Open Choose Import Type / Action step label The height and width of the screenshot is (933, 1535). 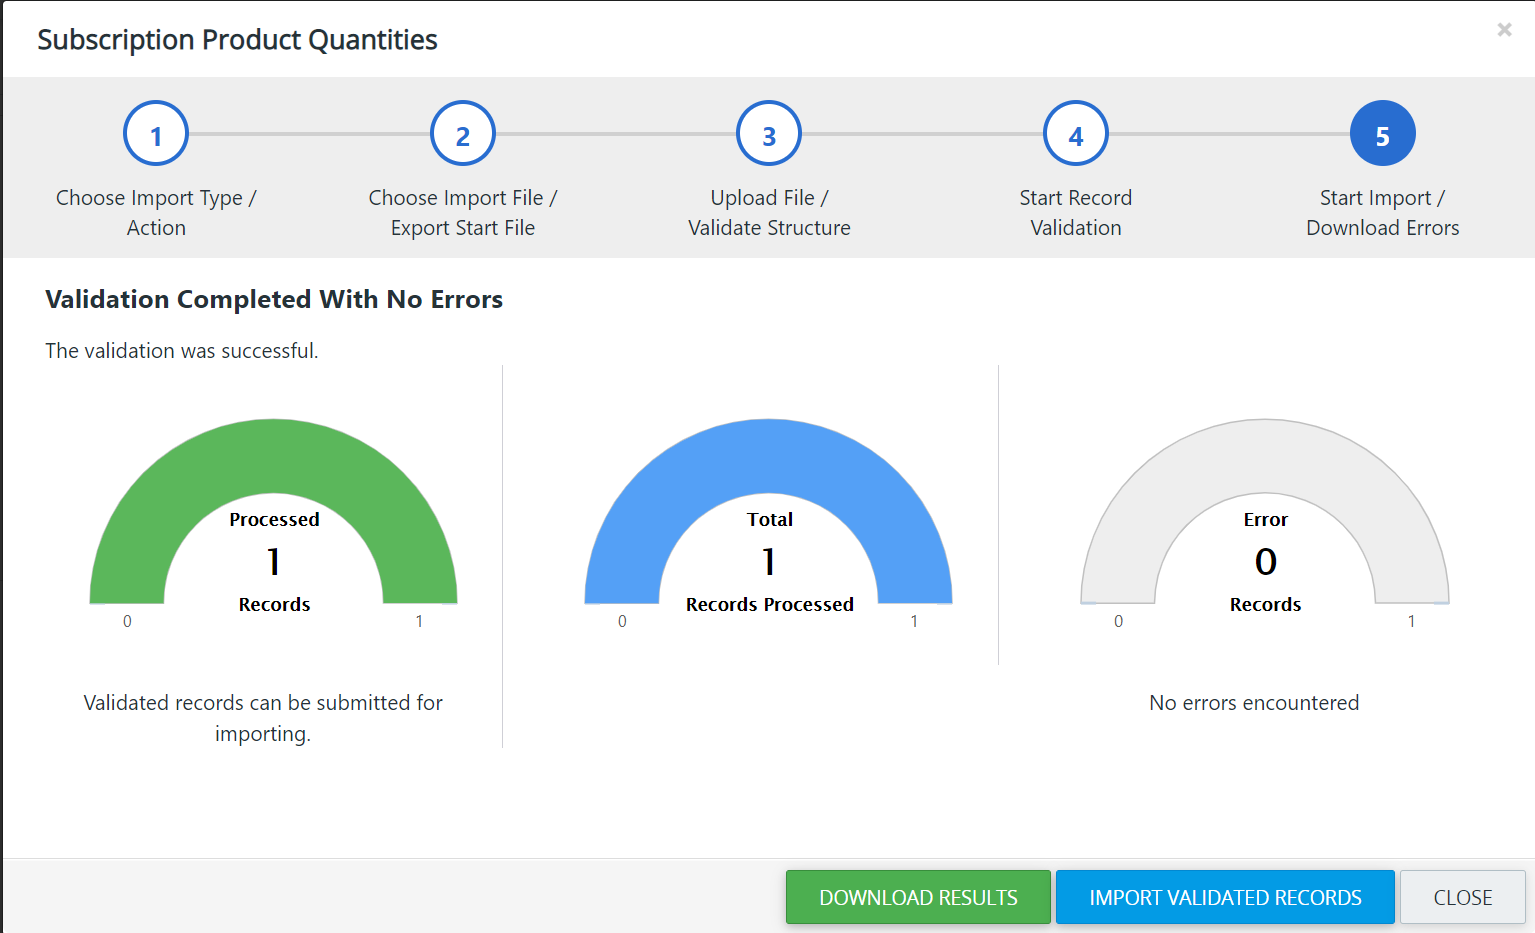pyautogui.click(x=156, y=213)
